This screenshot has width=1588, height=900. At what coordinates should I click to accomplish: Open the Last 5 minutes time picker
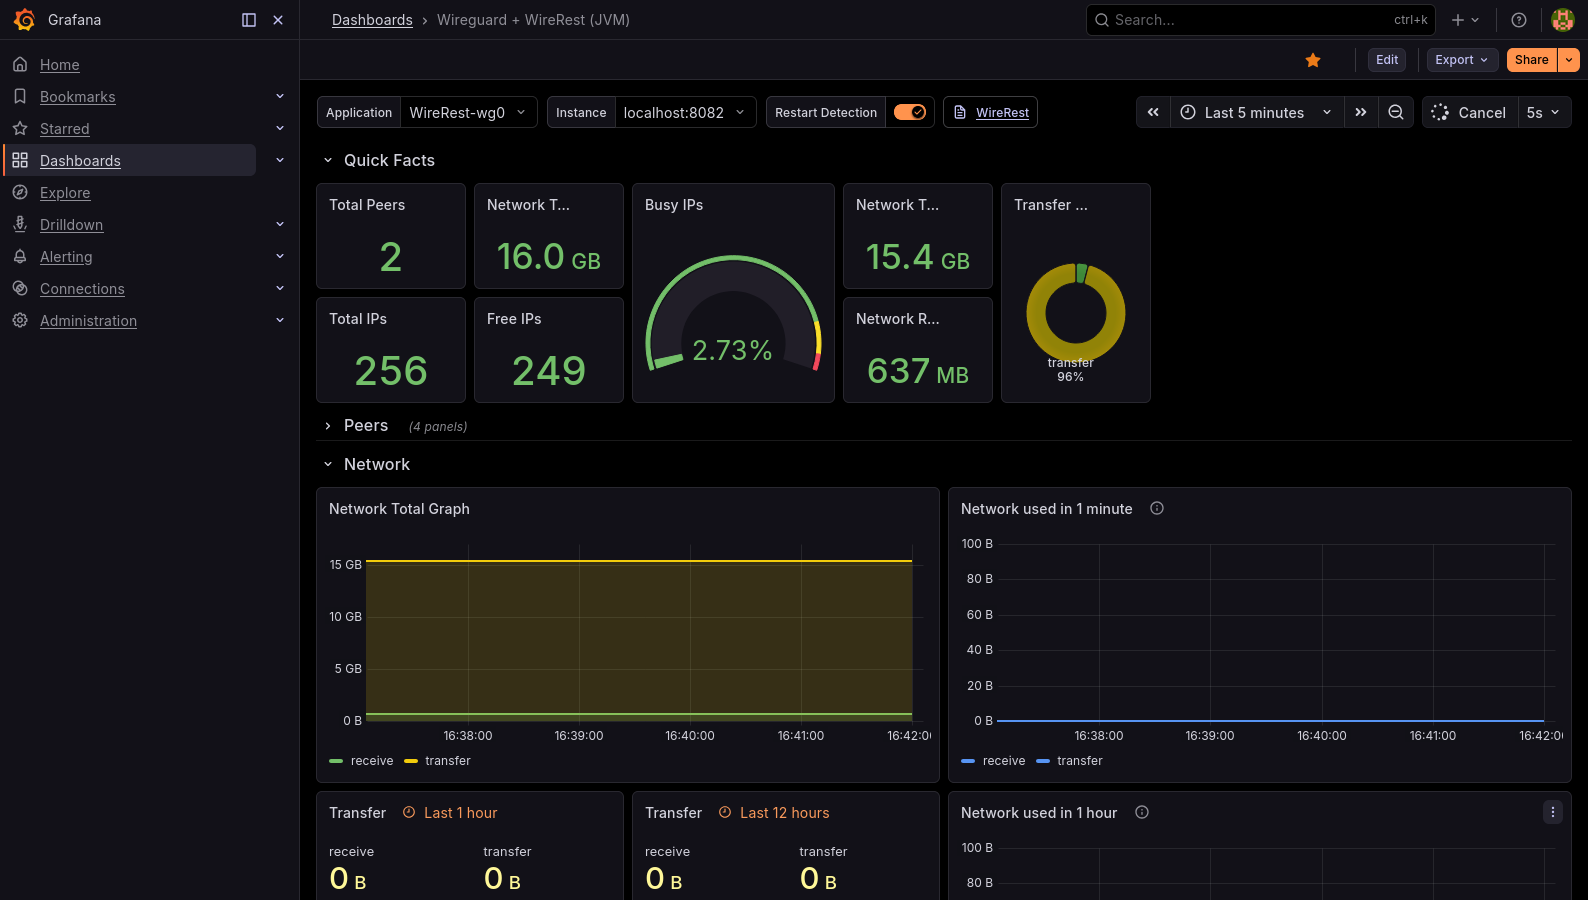pos(1255,113)
